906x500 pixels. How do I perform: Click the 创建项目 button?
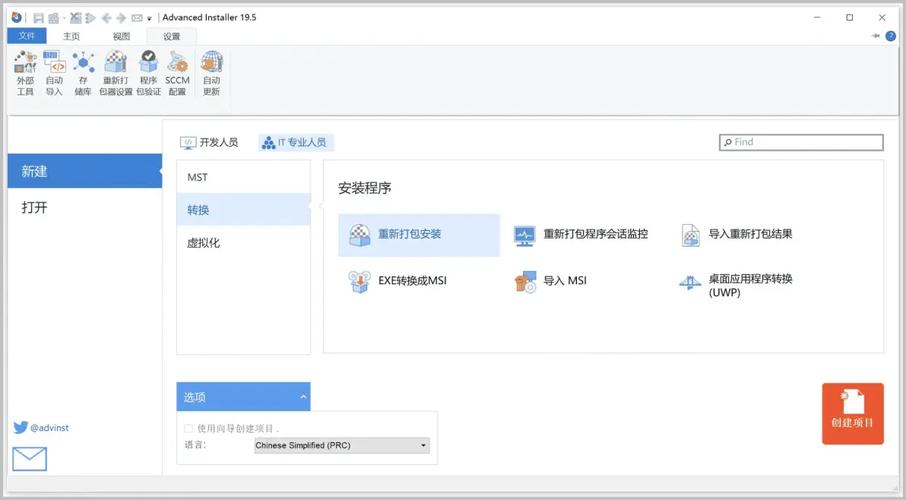[x=852, y=414]
